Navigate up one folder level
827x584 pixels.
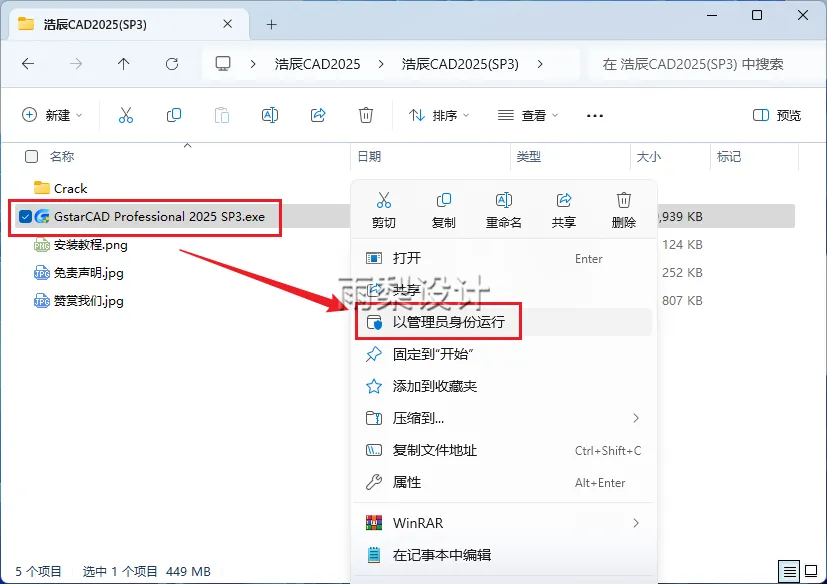coord(123,64)
